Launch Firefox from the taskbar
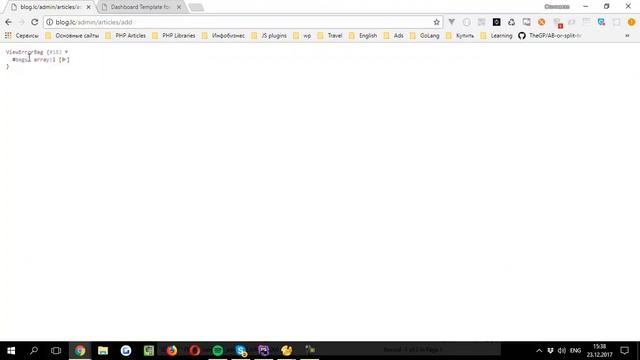The image size is (640, 360). tap(172, 350)
